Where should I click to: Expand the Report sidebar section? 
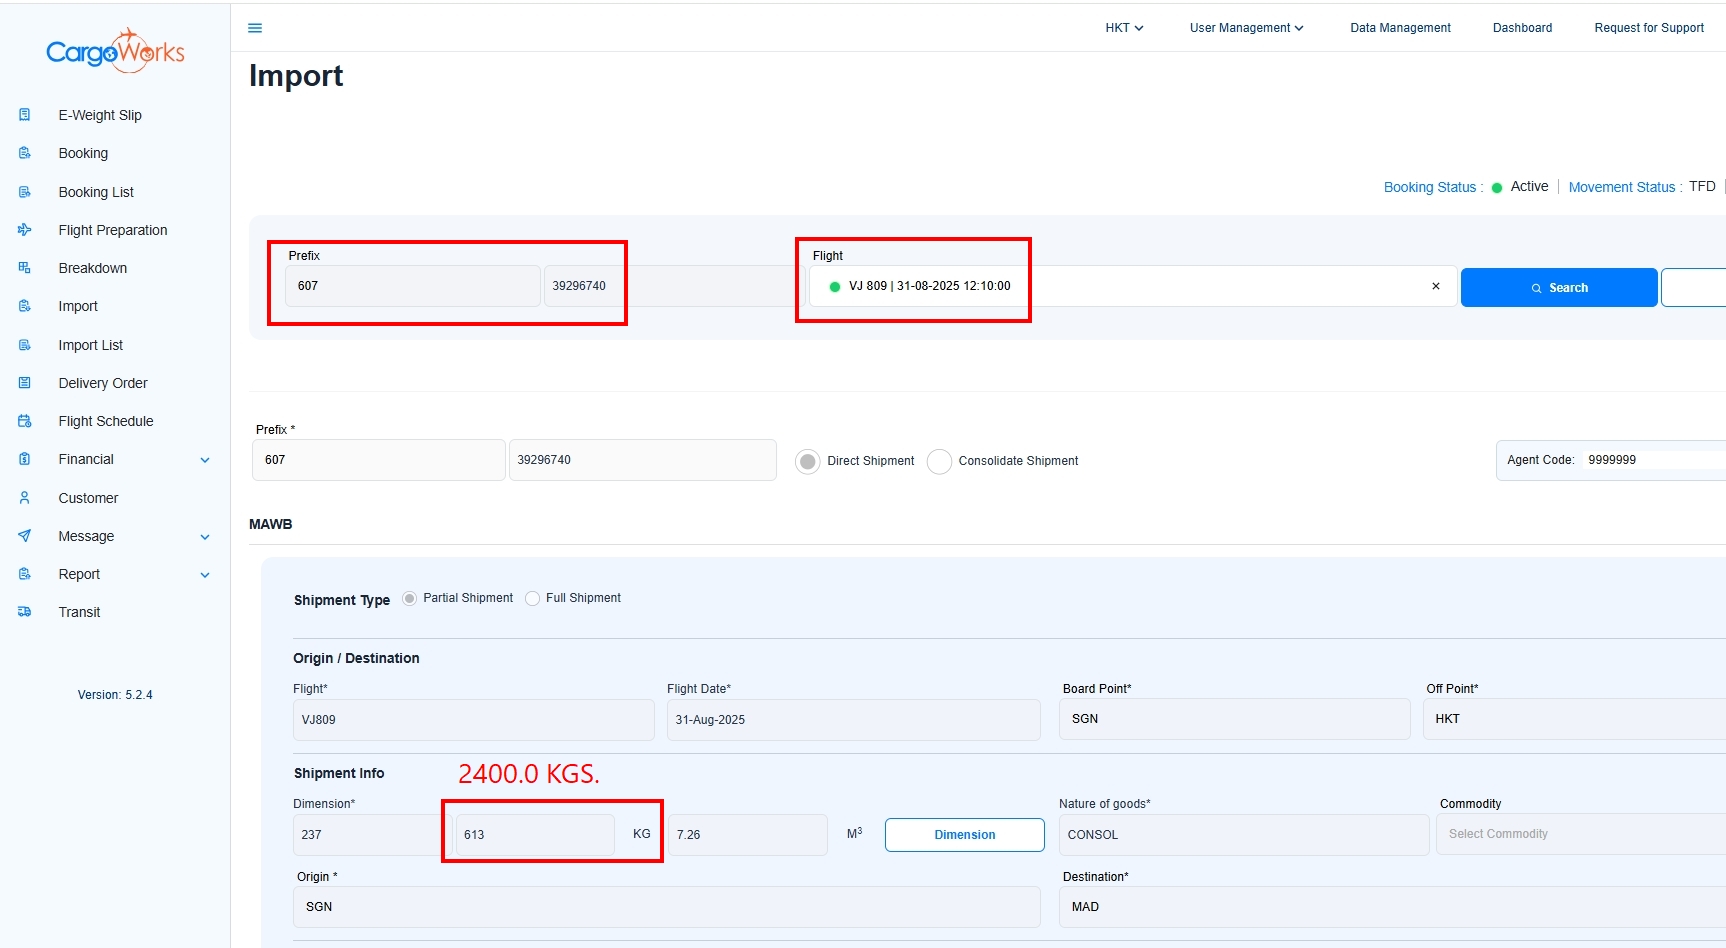pyautogui.click(x=204, y=575)
